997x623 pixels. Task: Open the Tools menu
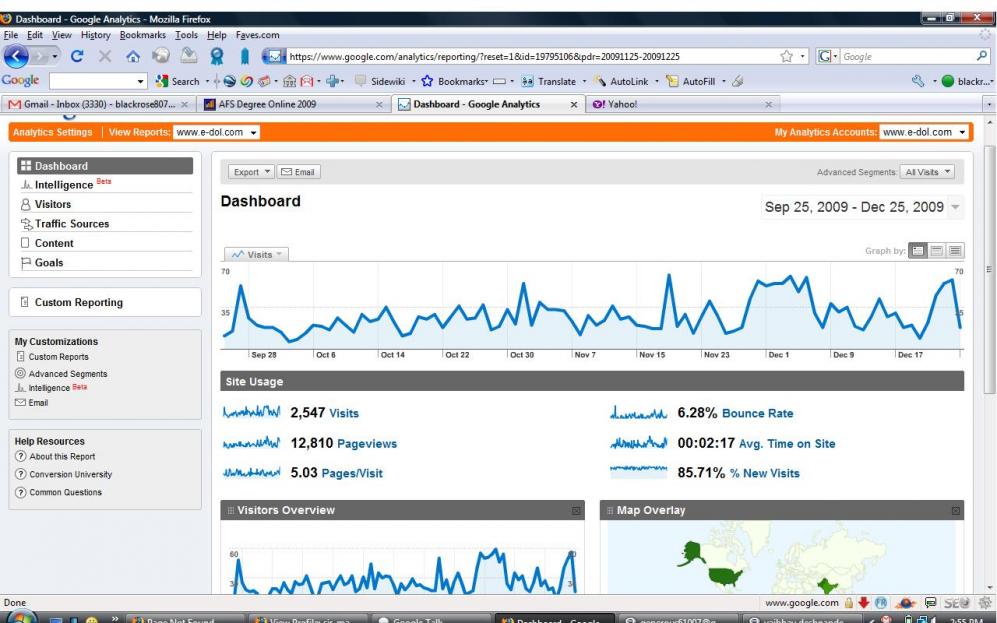[x=186, y=35]
